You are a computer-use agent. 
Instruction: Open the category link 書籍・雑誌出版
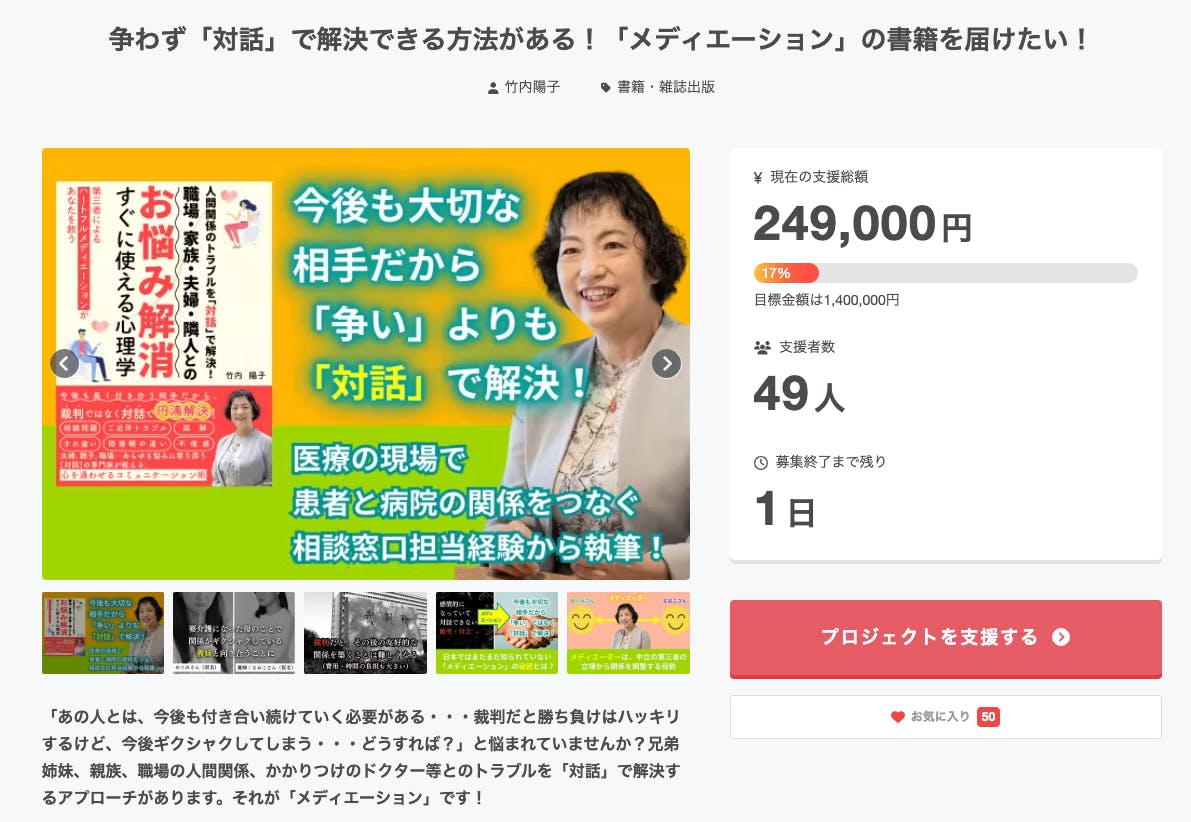(x=666, y=87)
